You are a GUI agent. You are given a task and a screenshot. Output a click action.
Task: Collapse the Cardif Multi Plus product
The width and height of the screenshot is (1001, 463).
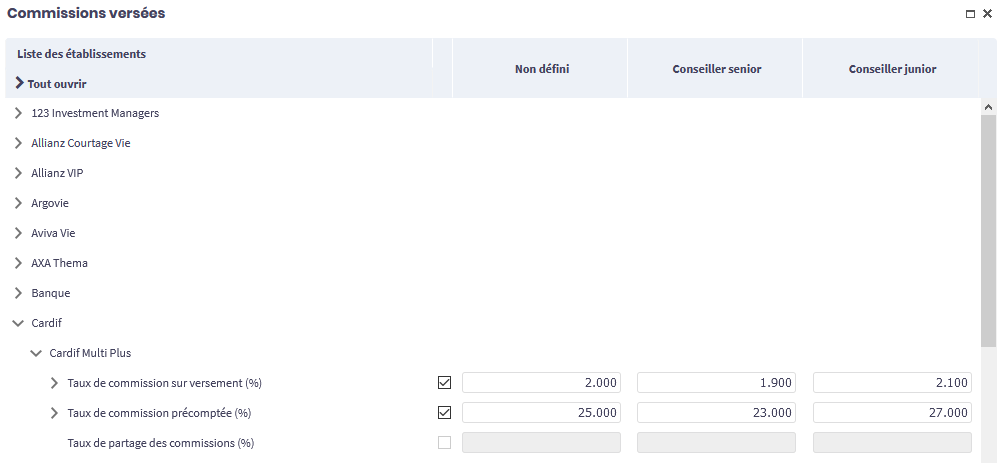coord(36,353)
